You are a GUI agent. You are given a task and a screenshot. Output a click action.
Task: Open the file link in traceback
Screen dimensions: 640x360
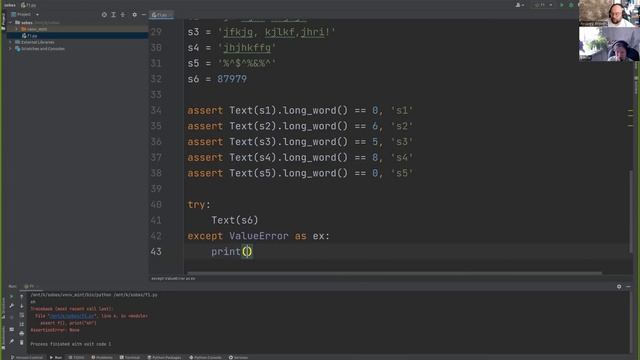pyautogui.click(x=72, y=316)
